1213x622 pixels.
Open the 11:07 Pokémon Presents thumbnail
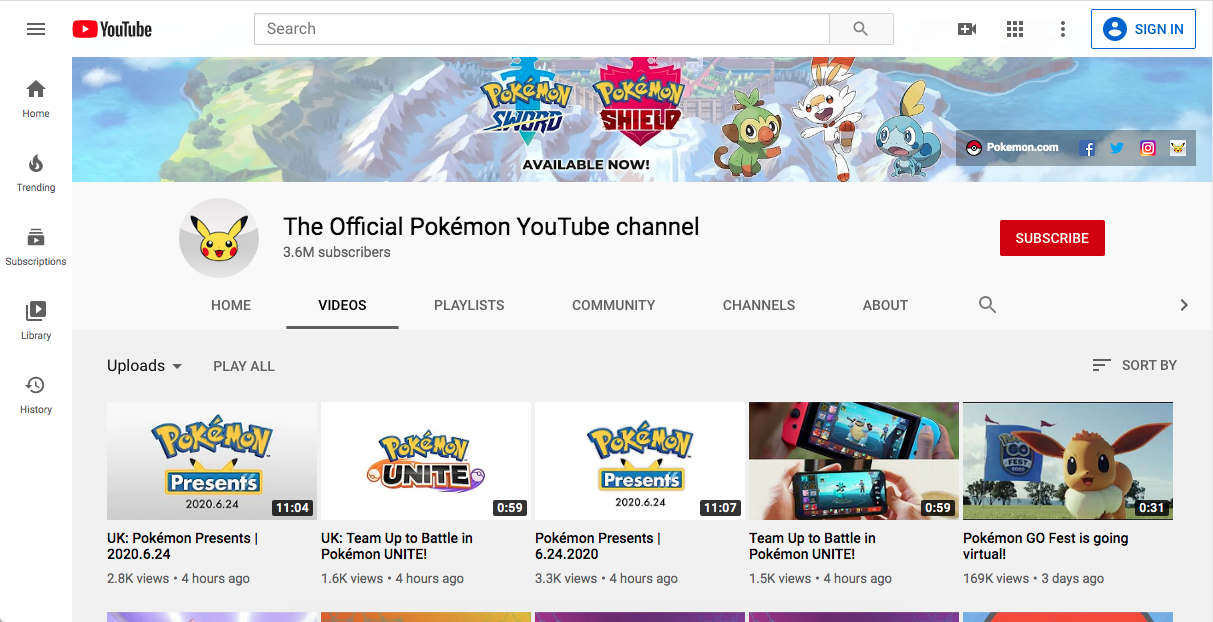tap(640, 461)
